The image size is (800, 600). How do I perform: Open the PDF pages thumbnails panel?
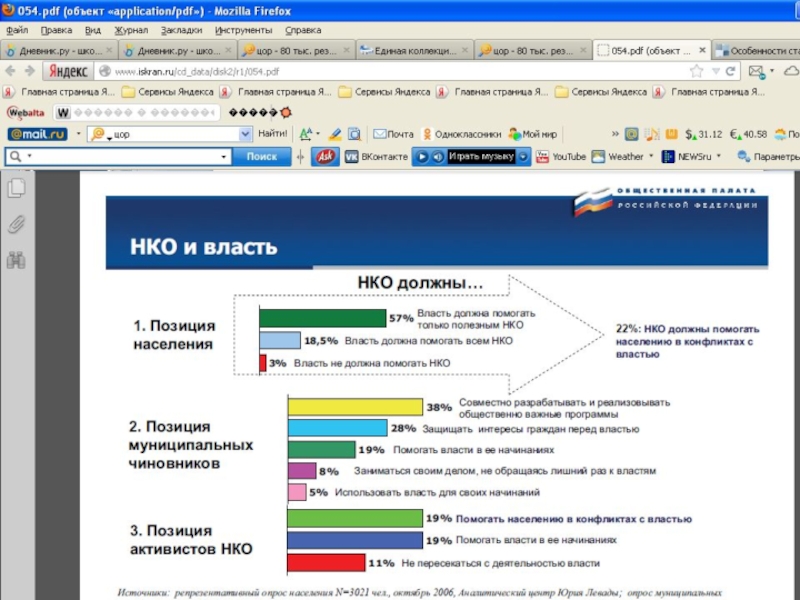(16, 188)
